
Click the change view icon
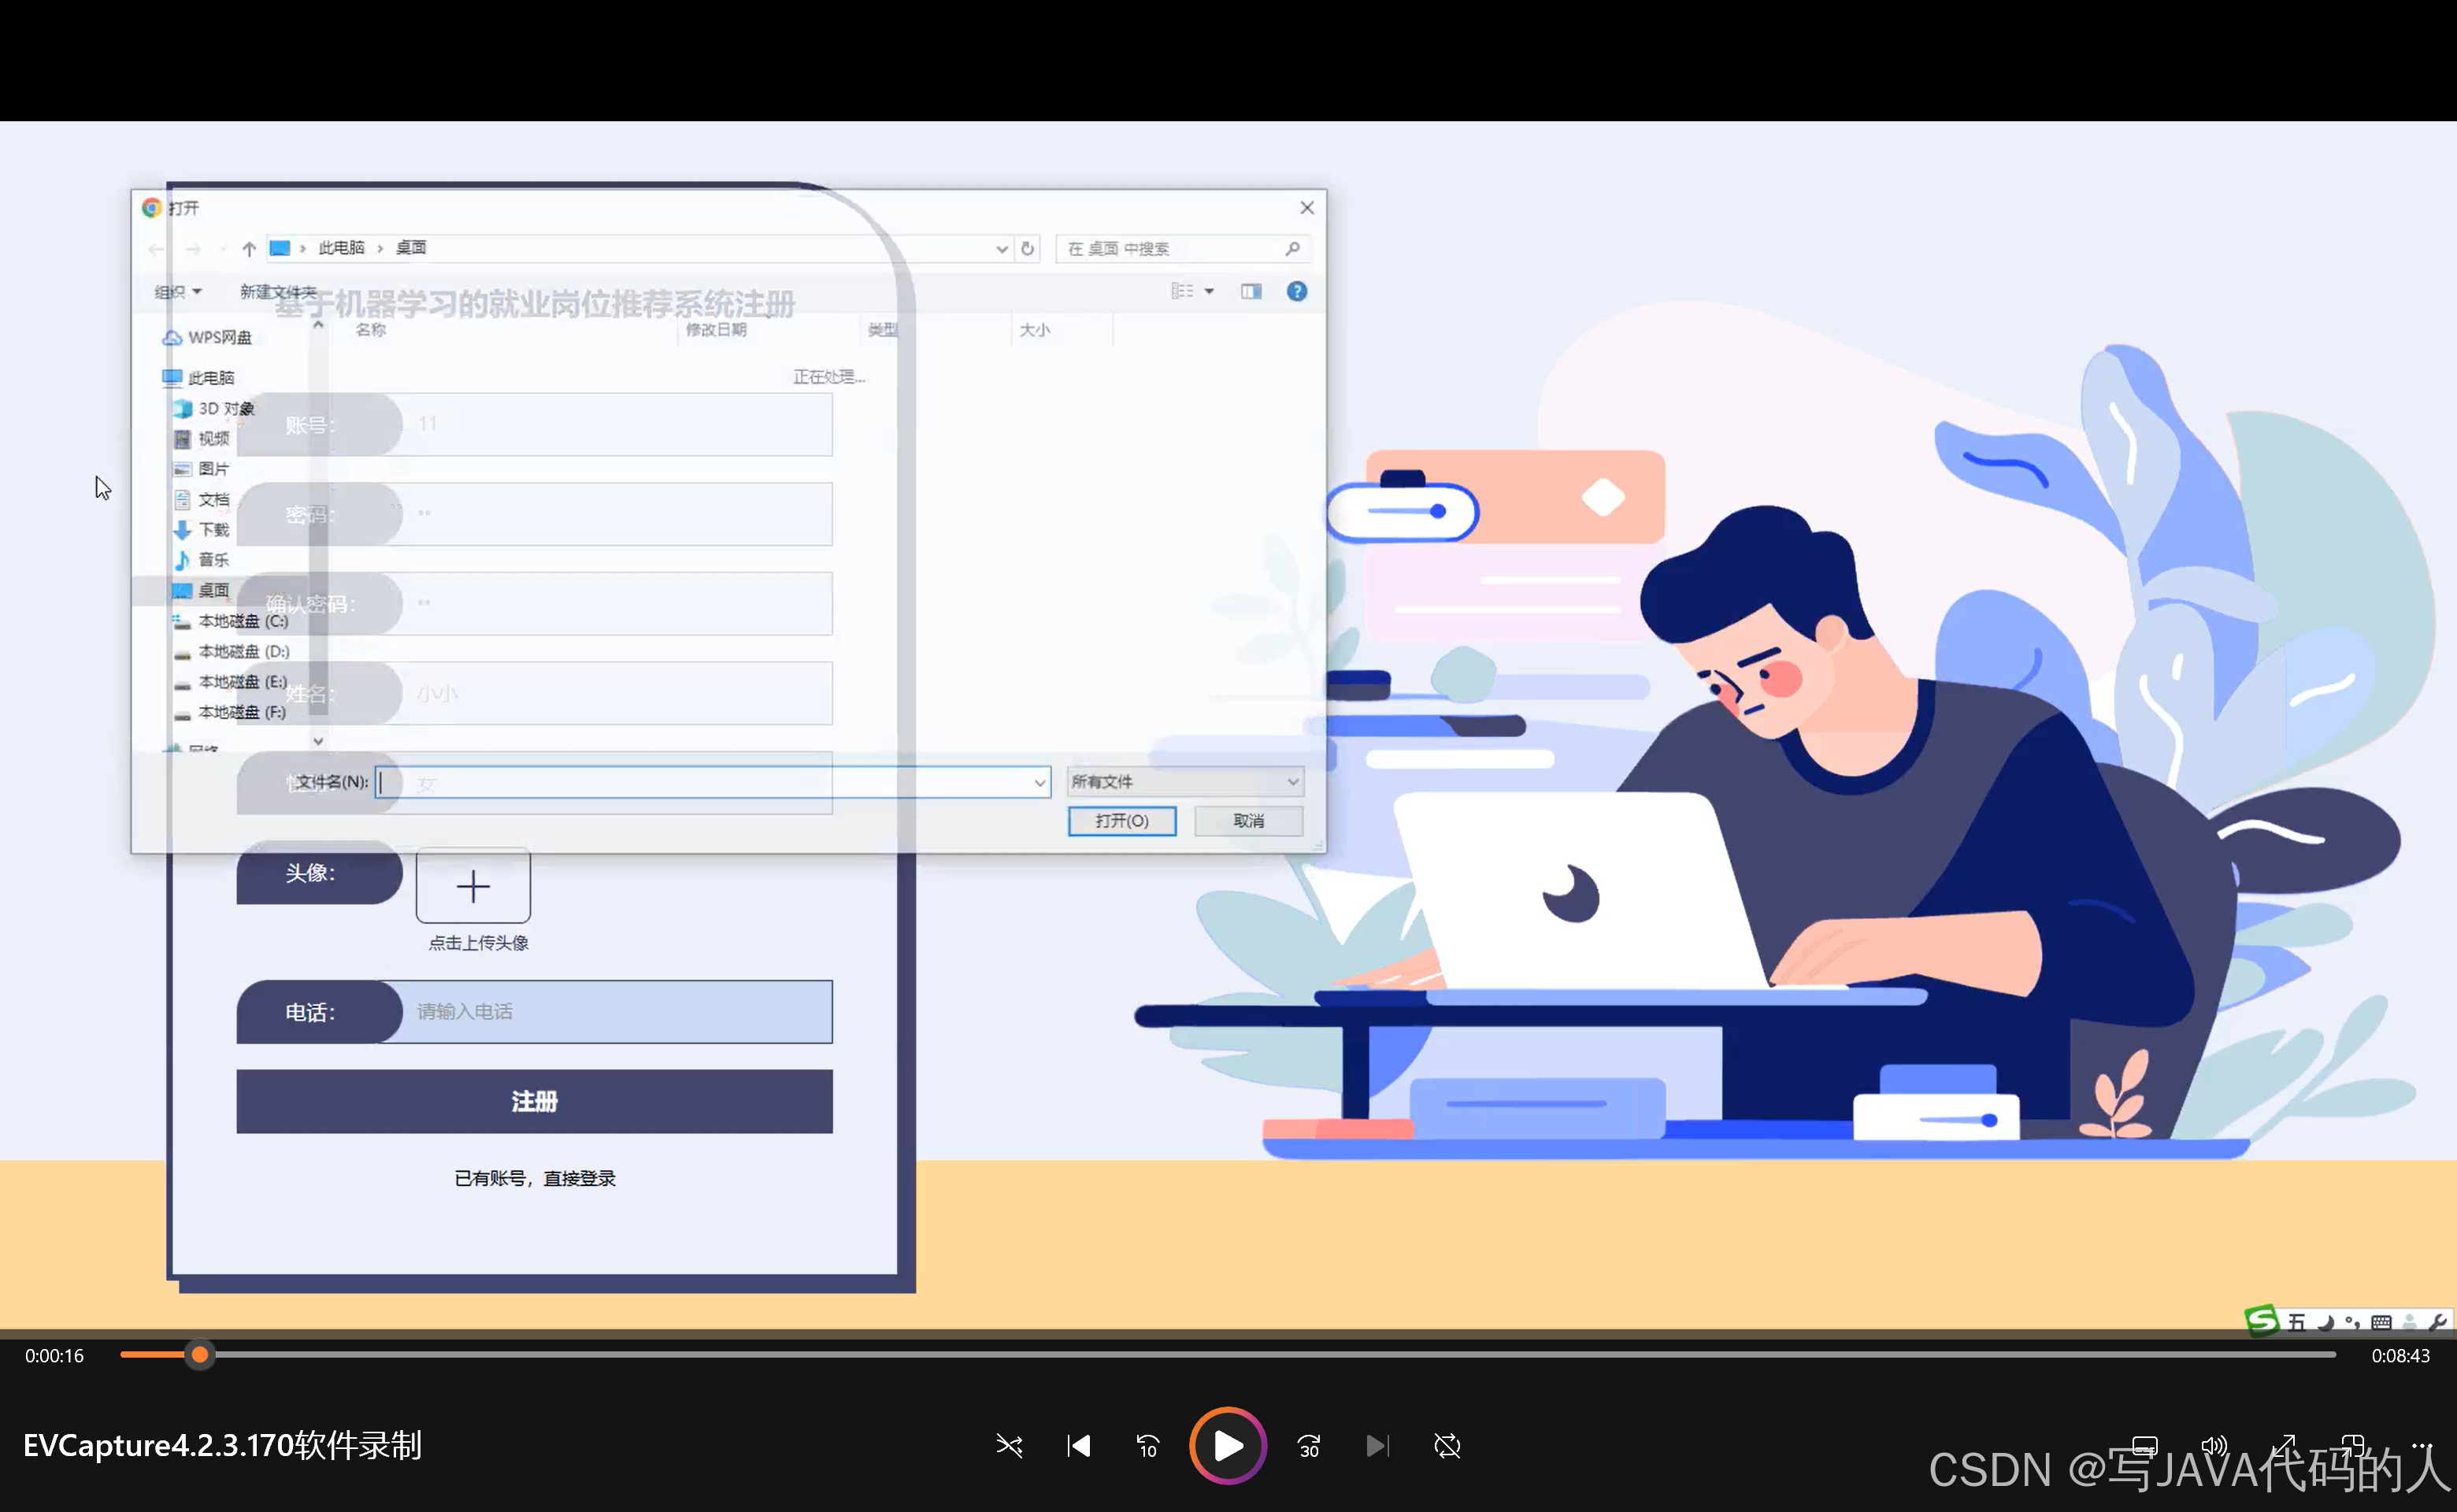pos(1182,291)
